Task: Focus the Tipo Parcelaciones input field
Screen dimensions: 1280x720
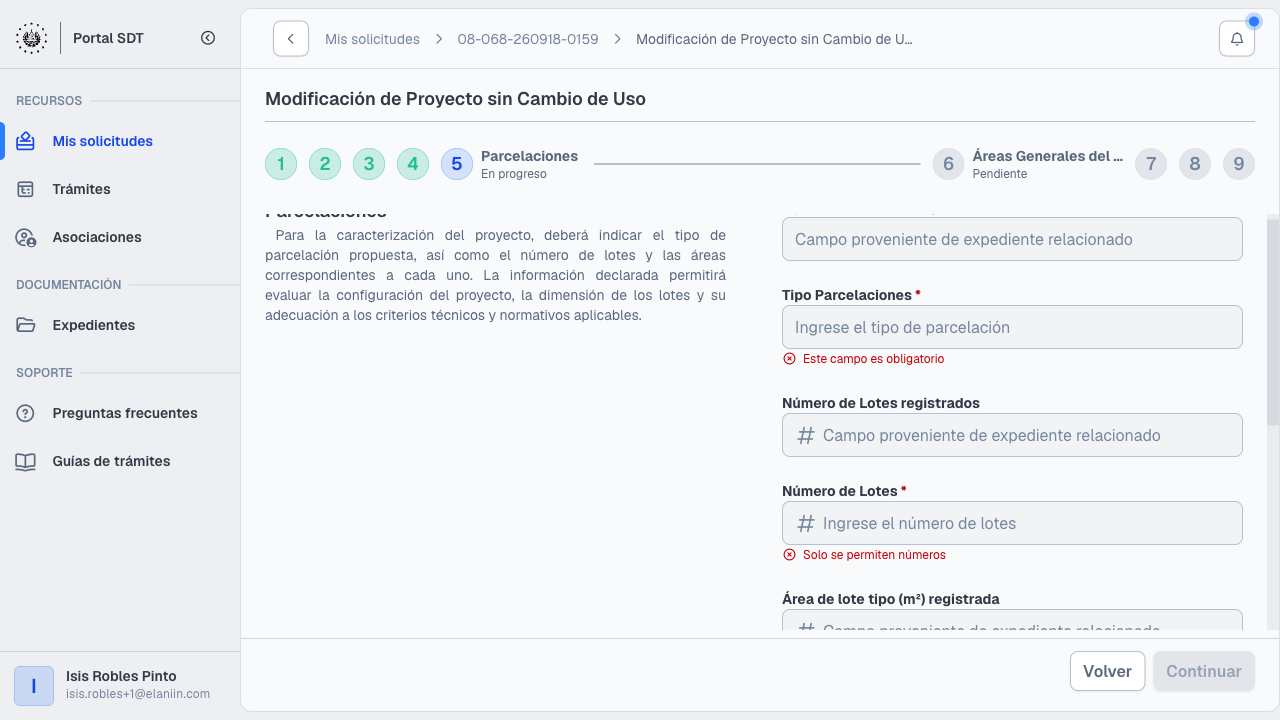Action: pyautogui.click(x=1012, y=327)
